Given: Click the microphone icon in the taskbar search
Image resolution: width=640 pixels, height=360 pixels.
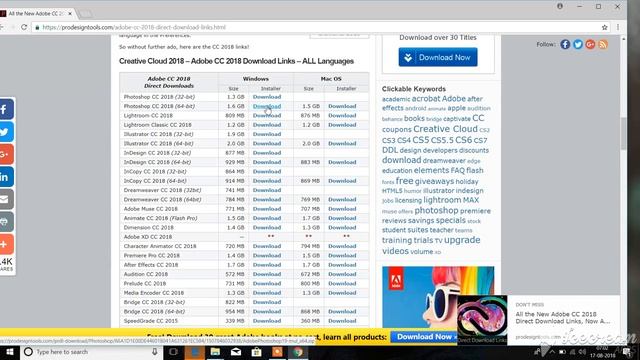Looking at the screenshot, I should [155, 352].
